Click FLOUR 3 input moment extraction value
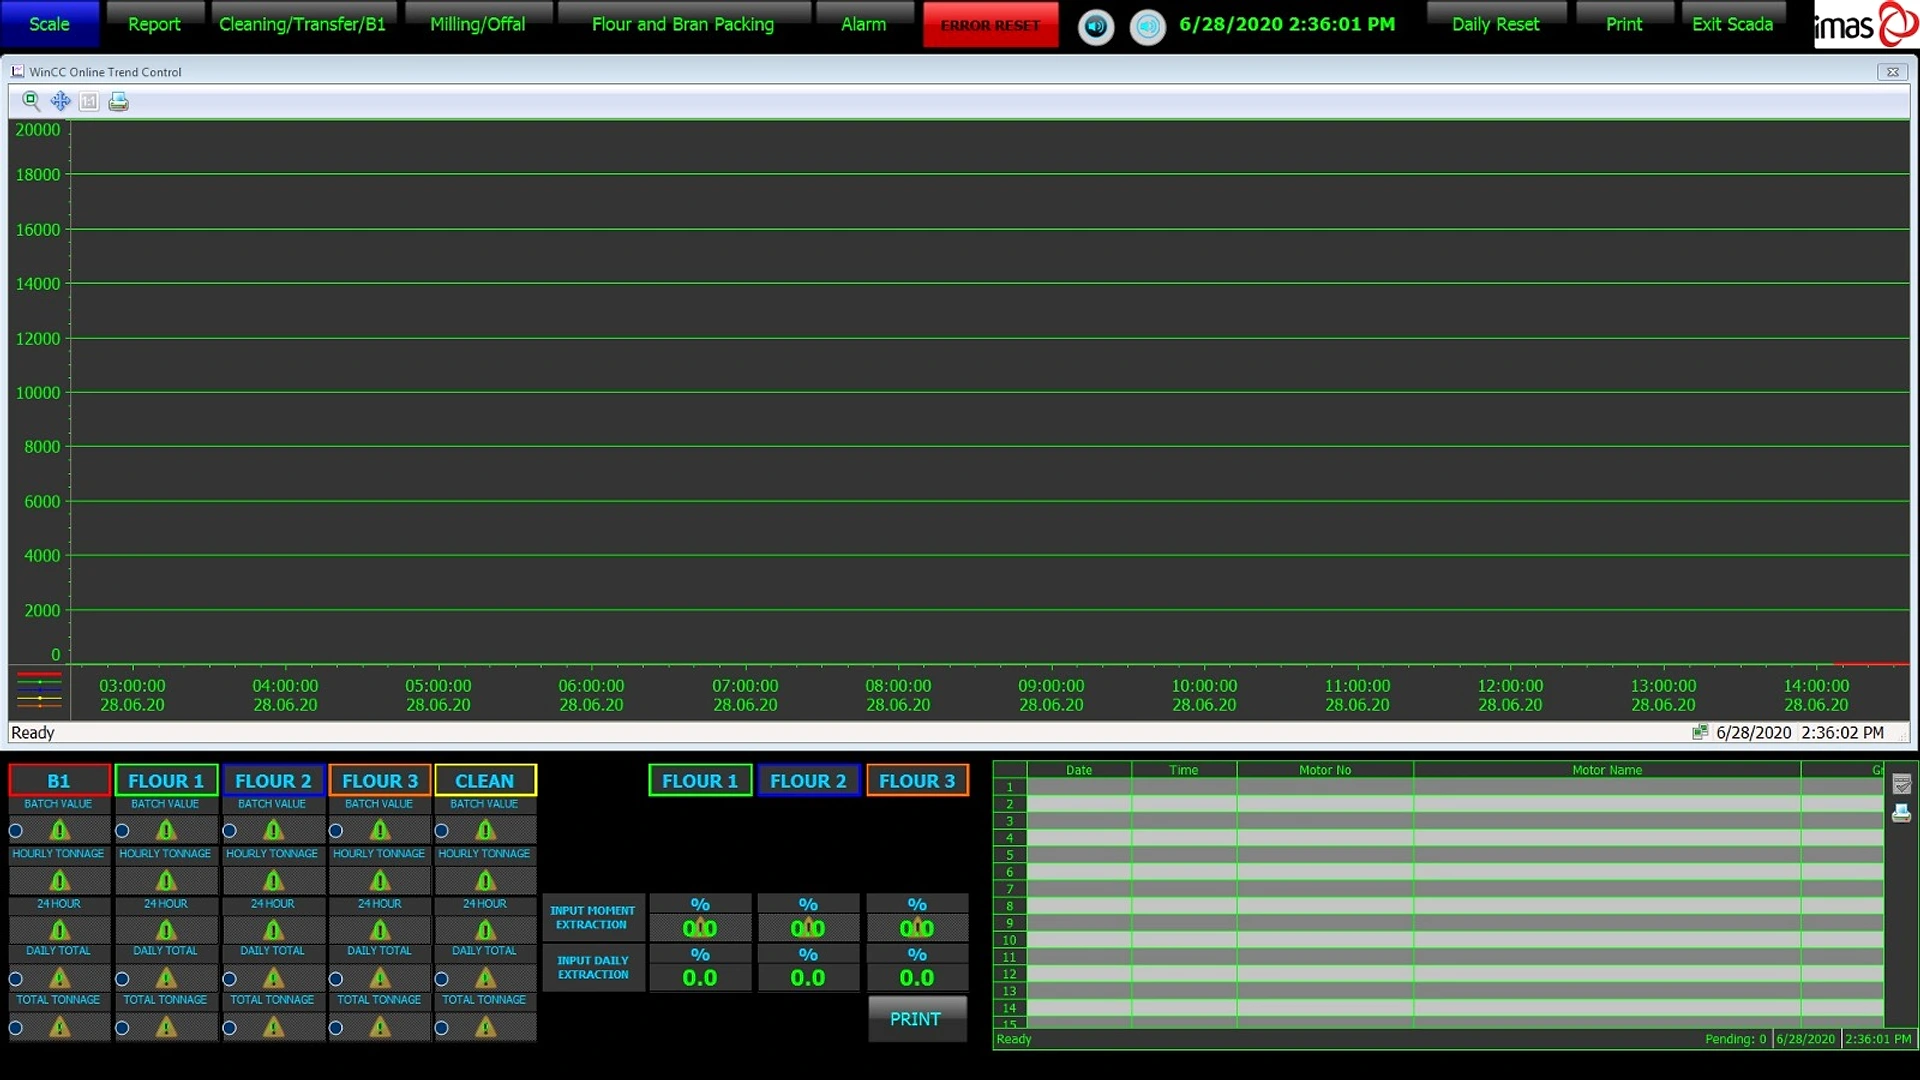The height and width of the screenshot is (1080, 1920). pyautogui.click(x=917, y=928)
